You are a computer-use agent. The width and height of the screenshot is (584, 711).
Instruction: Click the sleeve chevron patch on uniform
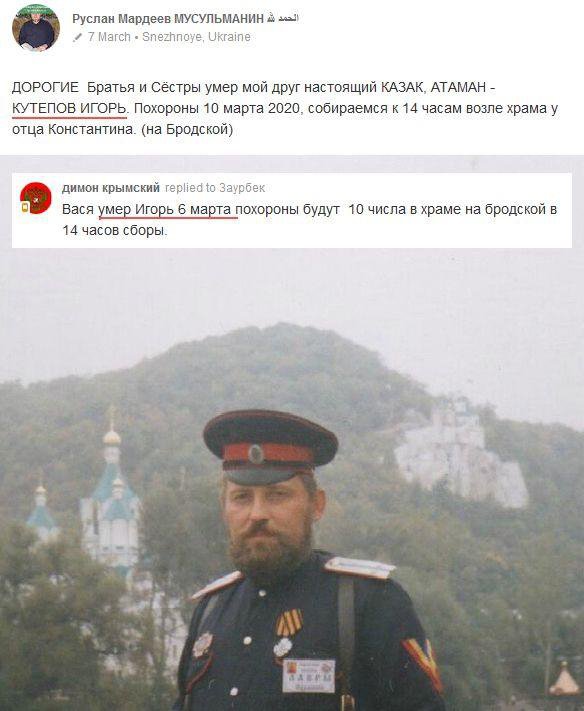click(x=423, y=663)
